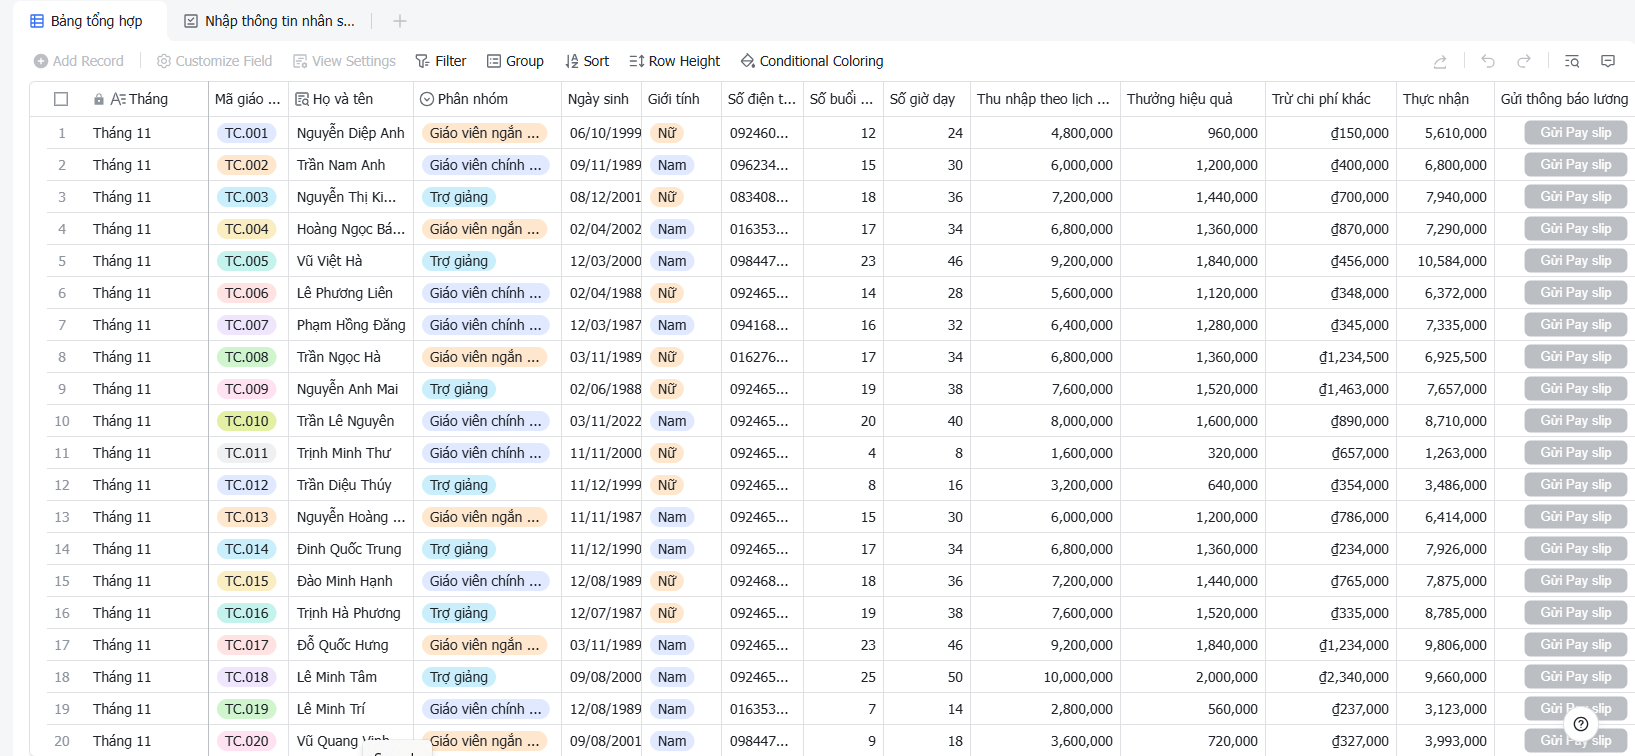Viewport: 1635px width, 756px height.
Task: Open Conditional Coloring panel
Action: (812, 61)
